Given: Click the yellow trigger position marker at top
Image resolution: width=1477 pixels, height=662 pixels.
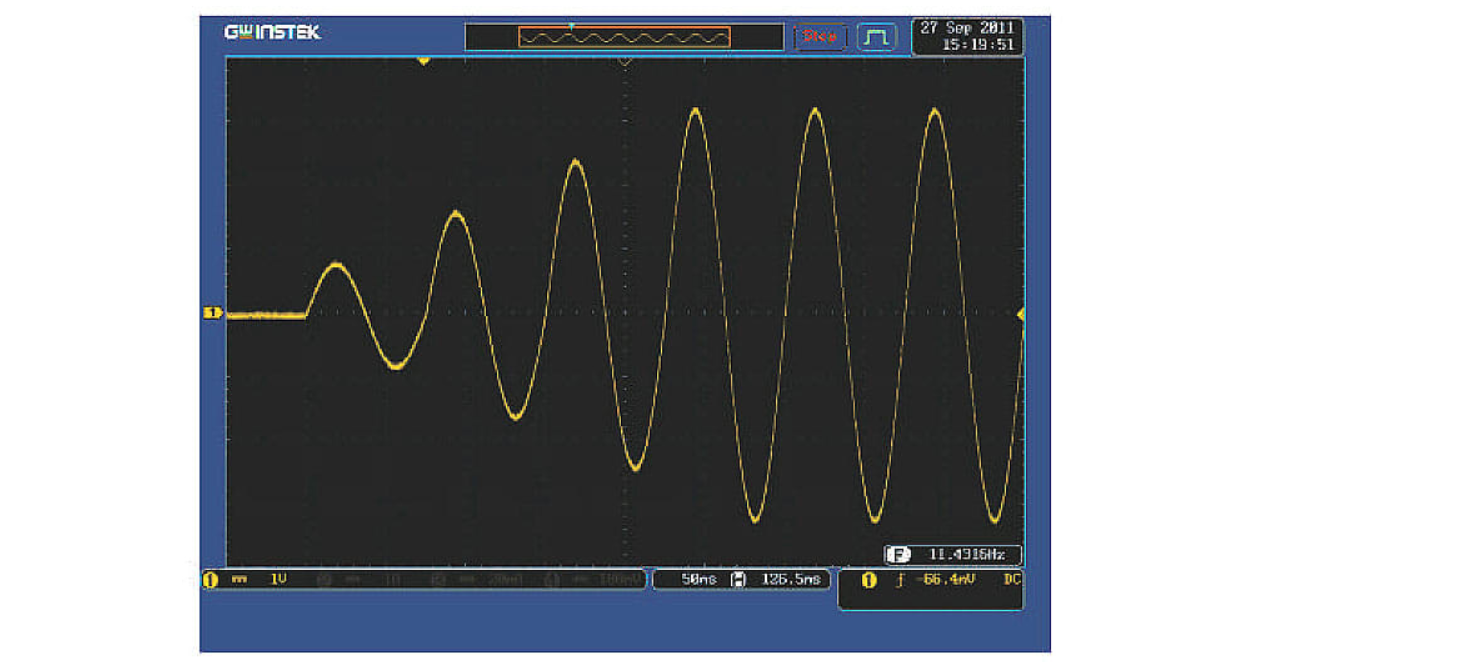Looking at the screenshot, I should [x=423, y=61].
